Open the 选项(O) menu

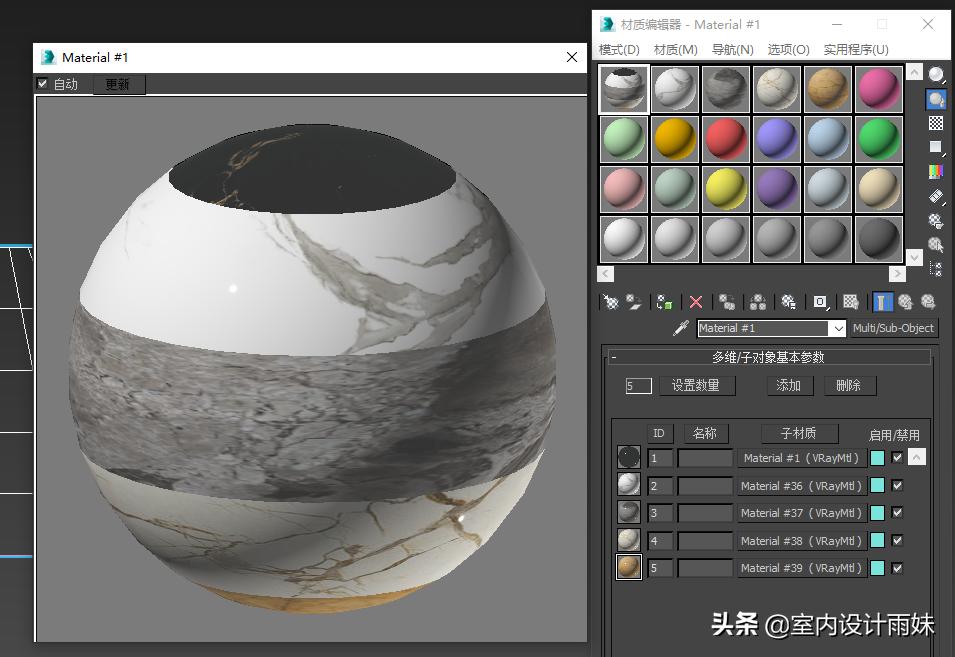click(789, 49)
